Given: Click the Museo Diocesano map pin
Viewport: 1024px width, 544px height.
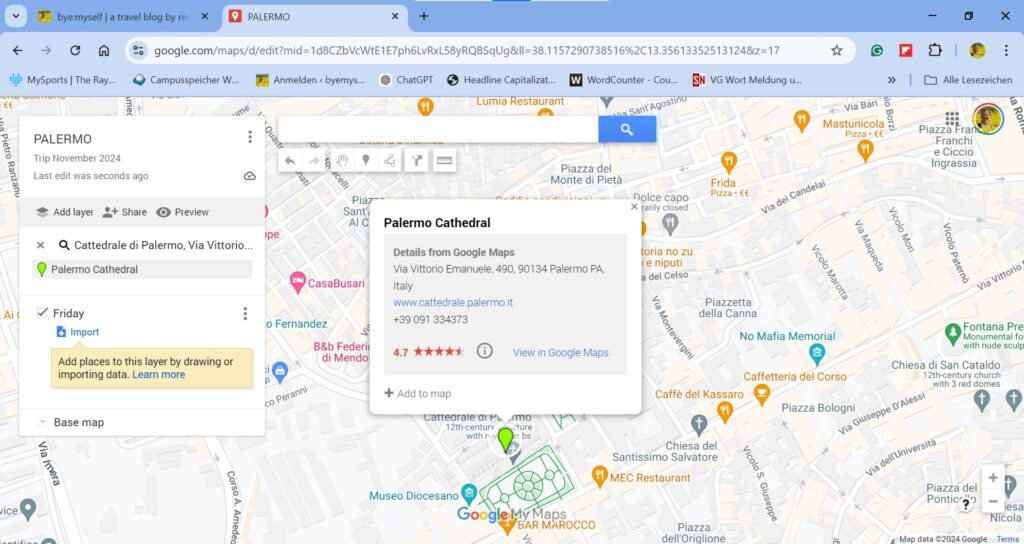Looking at the screenshot, I should tap(468, 494).
